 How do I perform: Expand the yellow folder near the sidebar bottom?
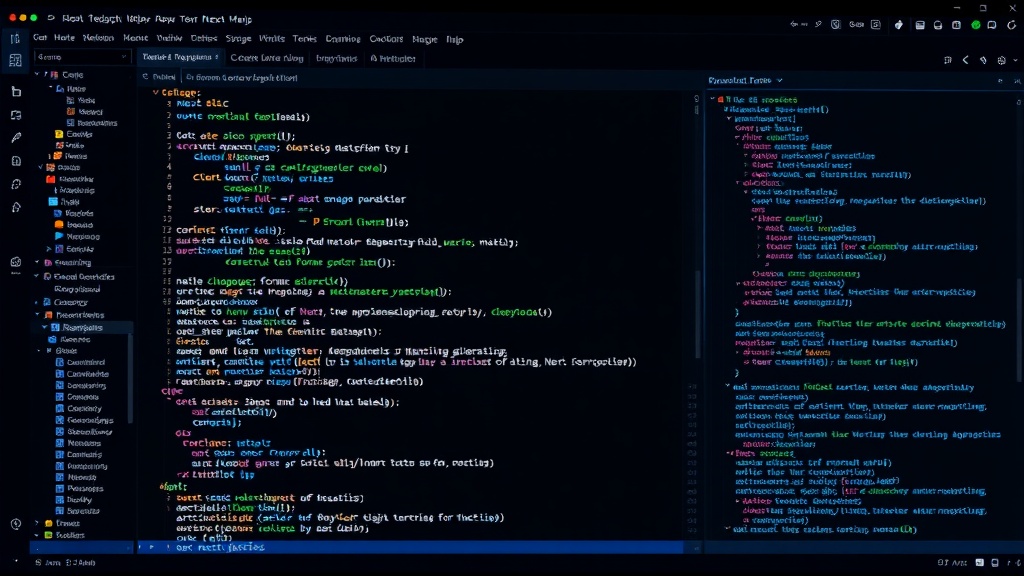37,523
